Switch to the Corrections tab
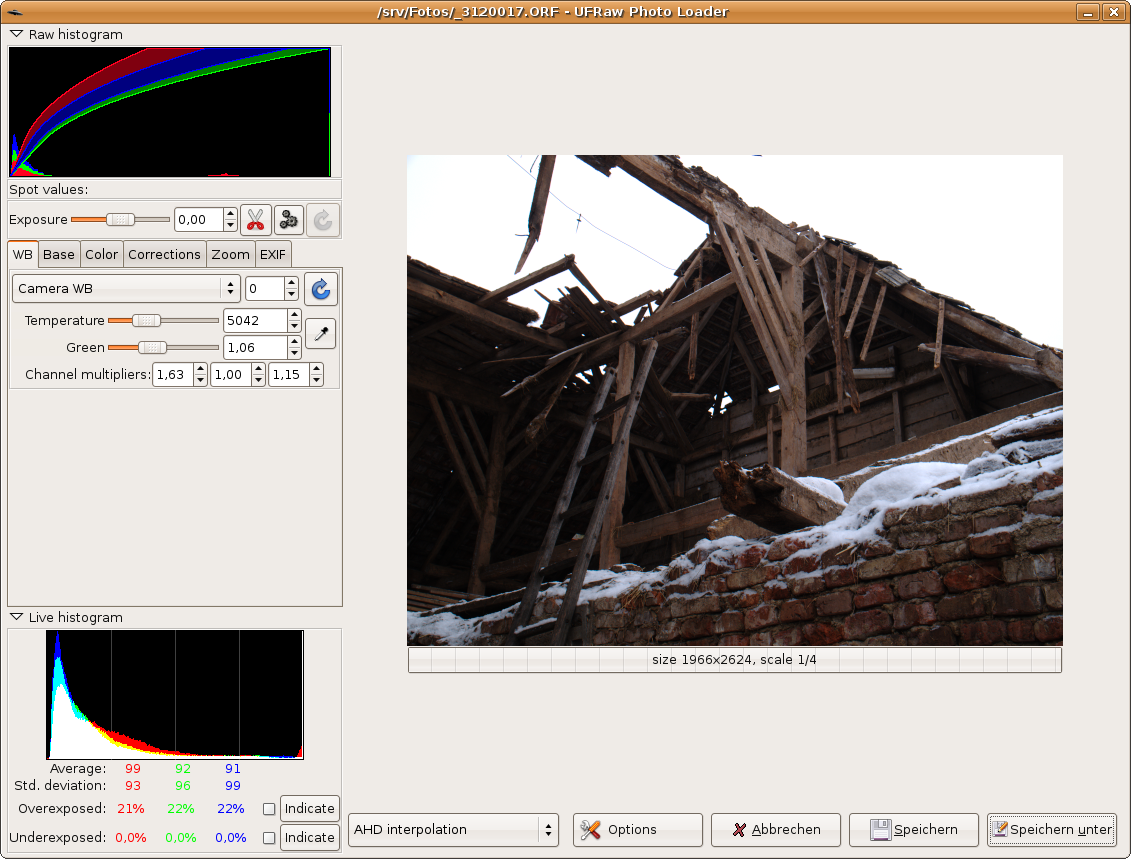The width and height of the screenshot is (1131, 859). point(164,254)
